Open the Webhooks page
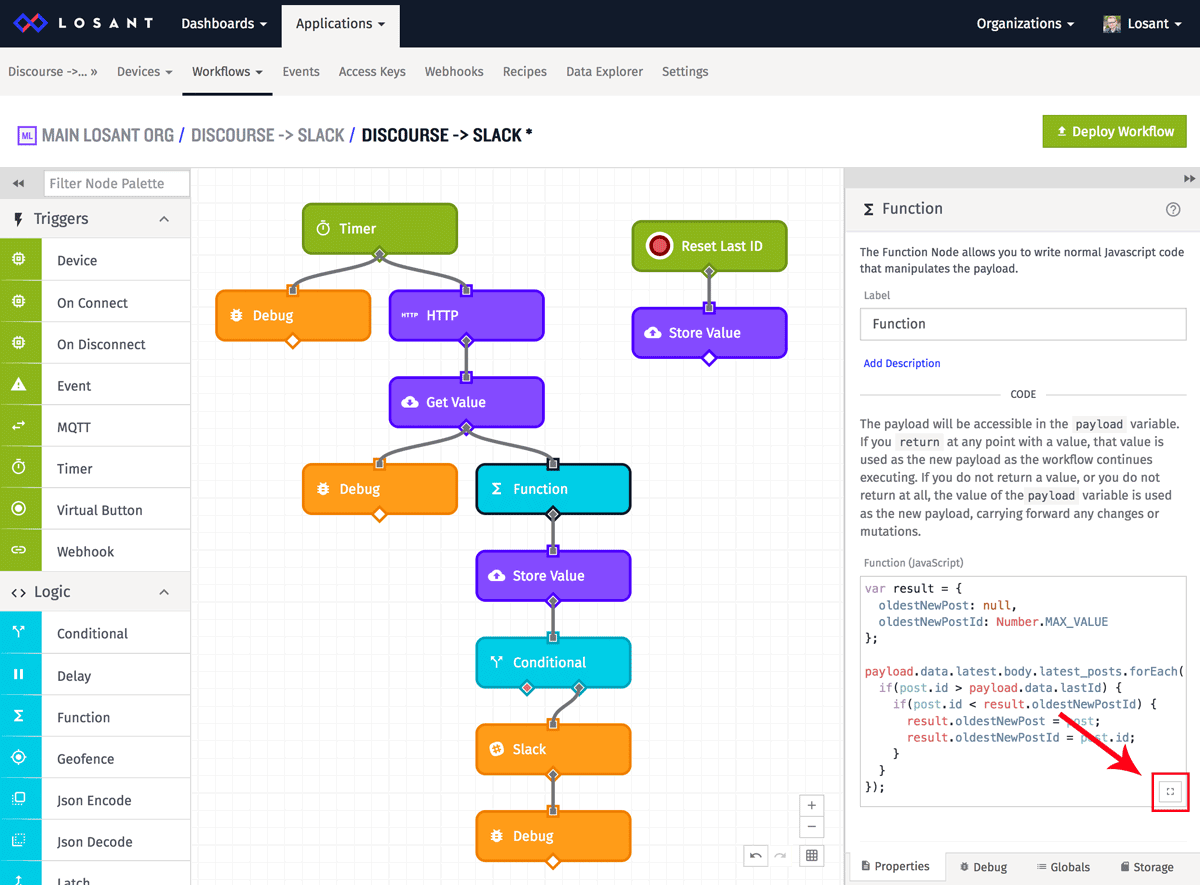Image resolution: width=1200 pixels, height=885 pixels. click(x=454, y=71)
